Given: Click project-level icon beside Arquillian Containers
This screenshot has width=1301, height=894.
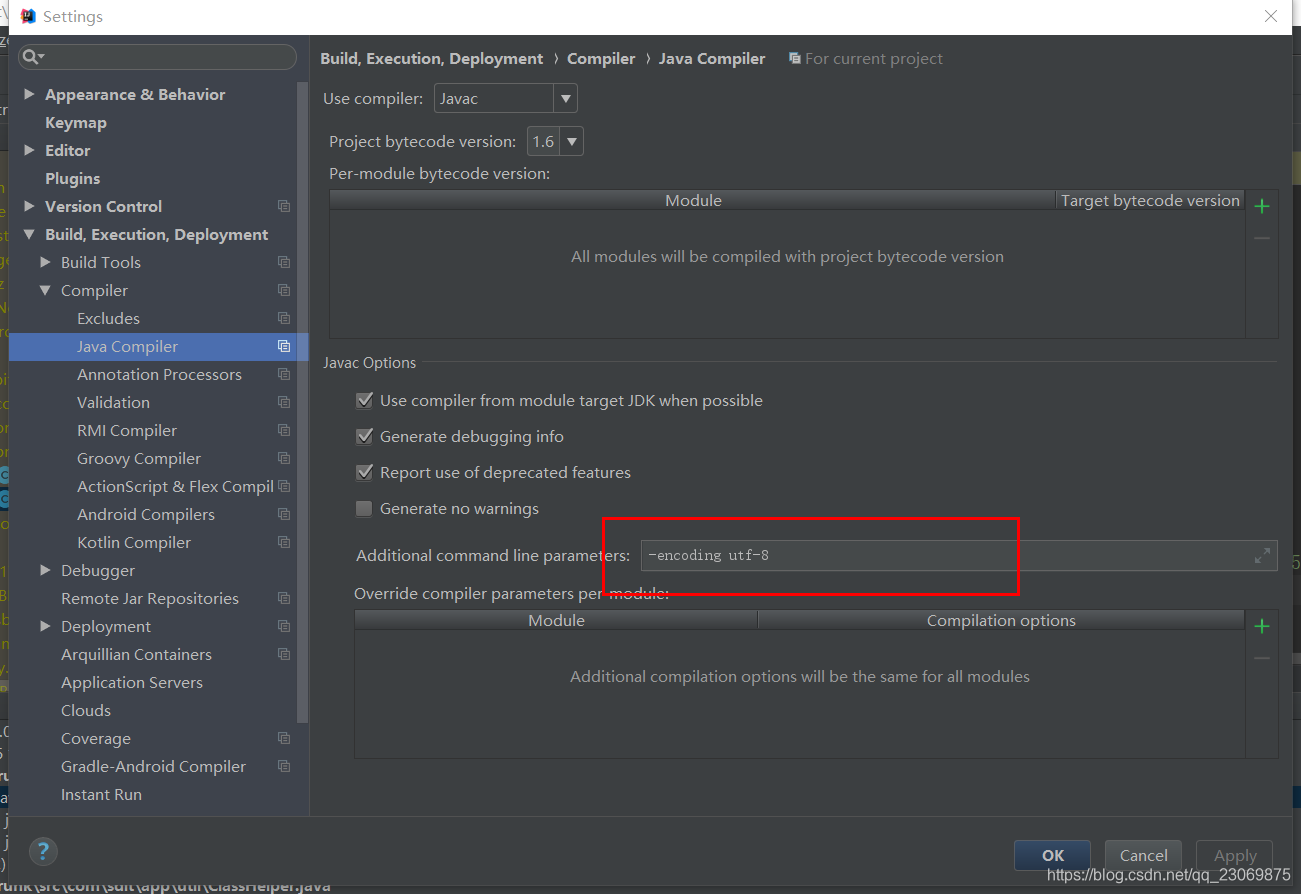Looking at the screenshot, I should [284, 654].
